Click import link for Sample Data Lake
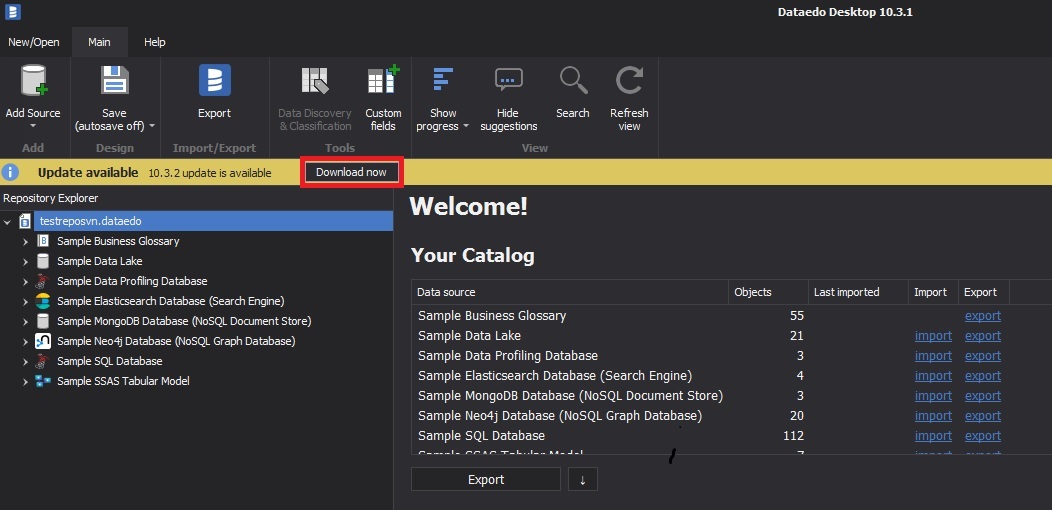This screenshot has height=510, width=1052. tap(933, 336)
